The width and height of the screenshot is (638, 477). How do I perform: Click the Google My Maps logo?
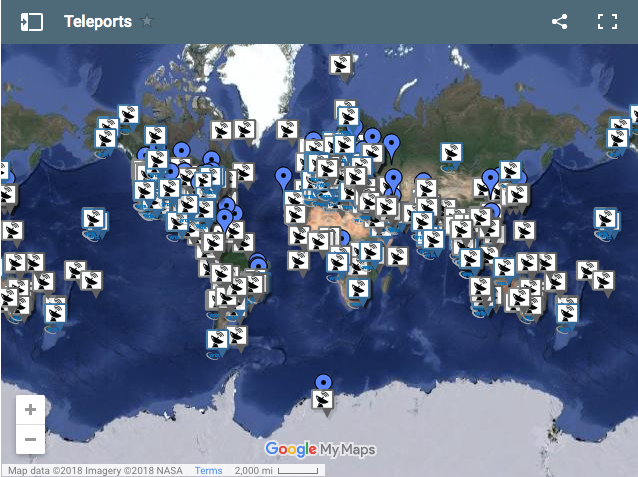click(321, 449)
